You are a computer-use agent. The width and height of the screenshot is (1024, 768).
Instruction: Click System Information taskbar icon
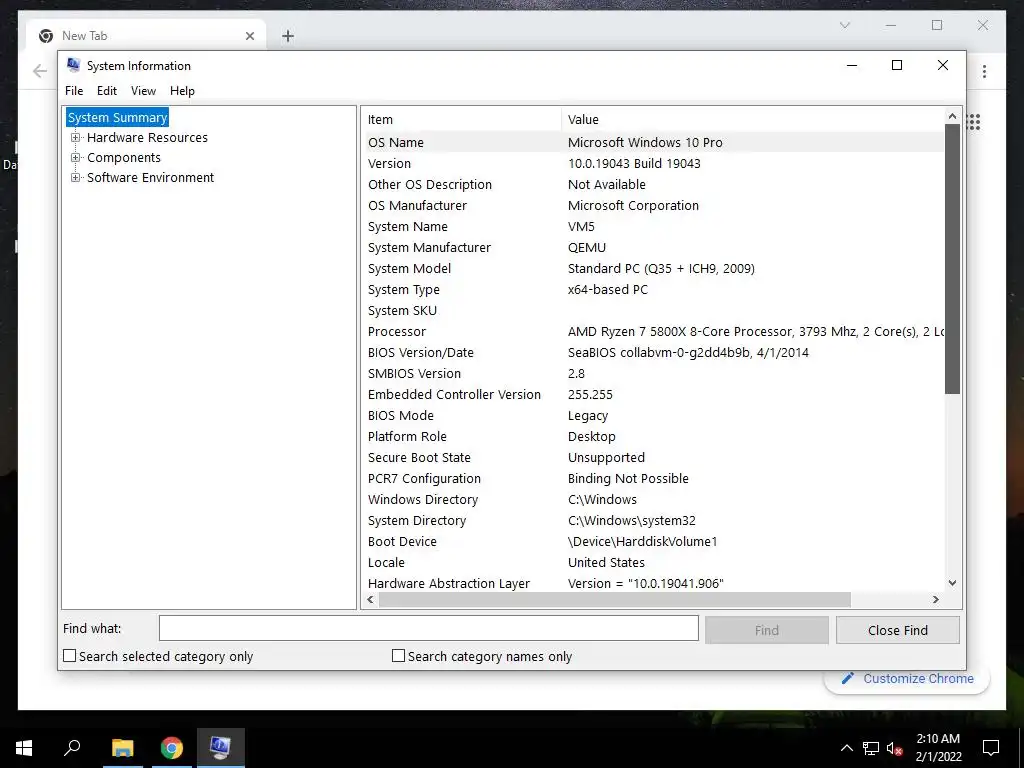pos(220,748)
